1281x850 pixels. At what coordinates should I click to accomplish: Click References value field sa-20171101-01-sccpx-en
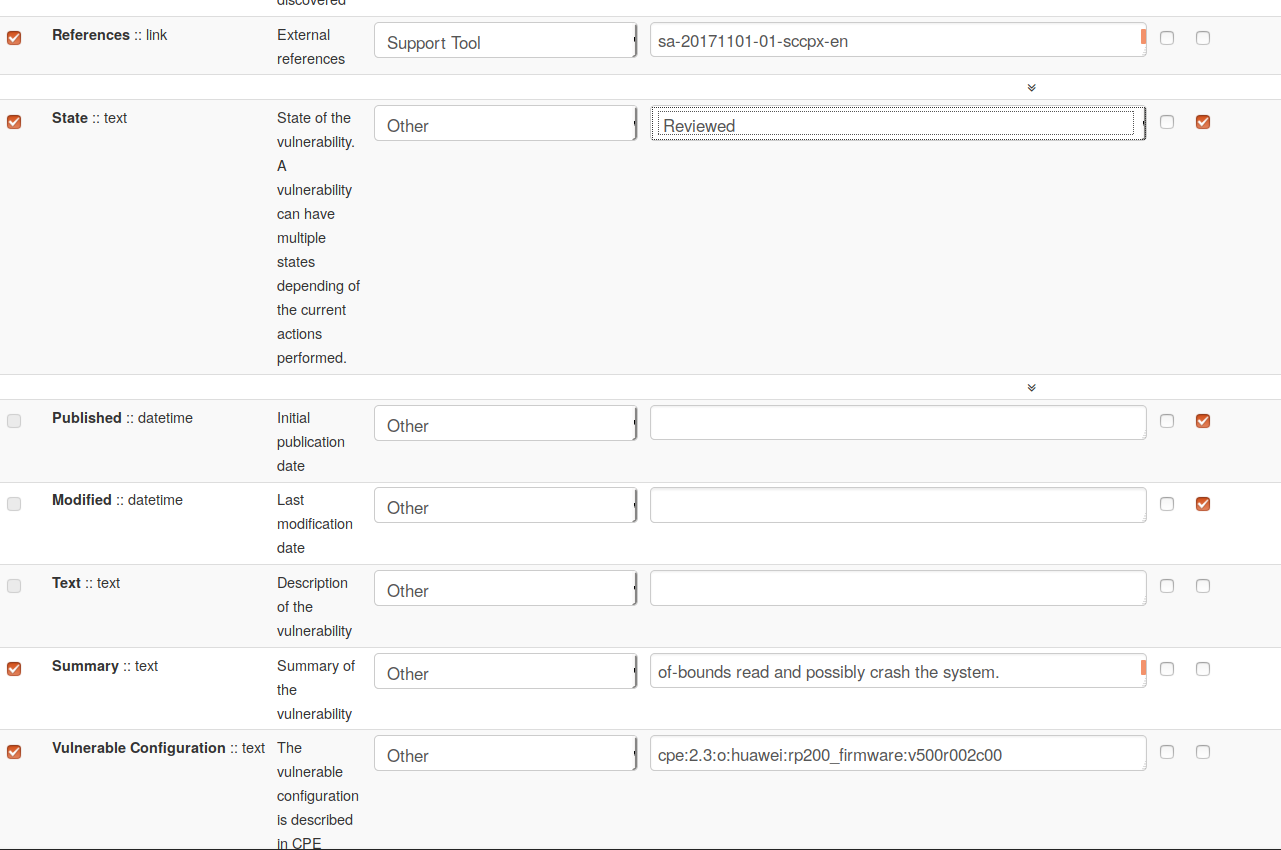pos(897,41)
